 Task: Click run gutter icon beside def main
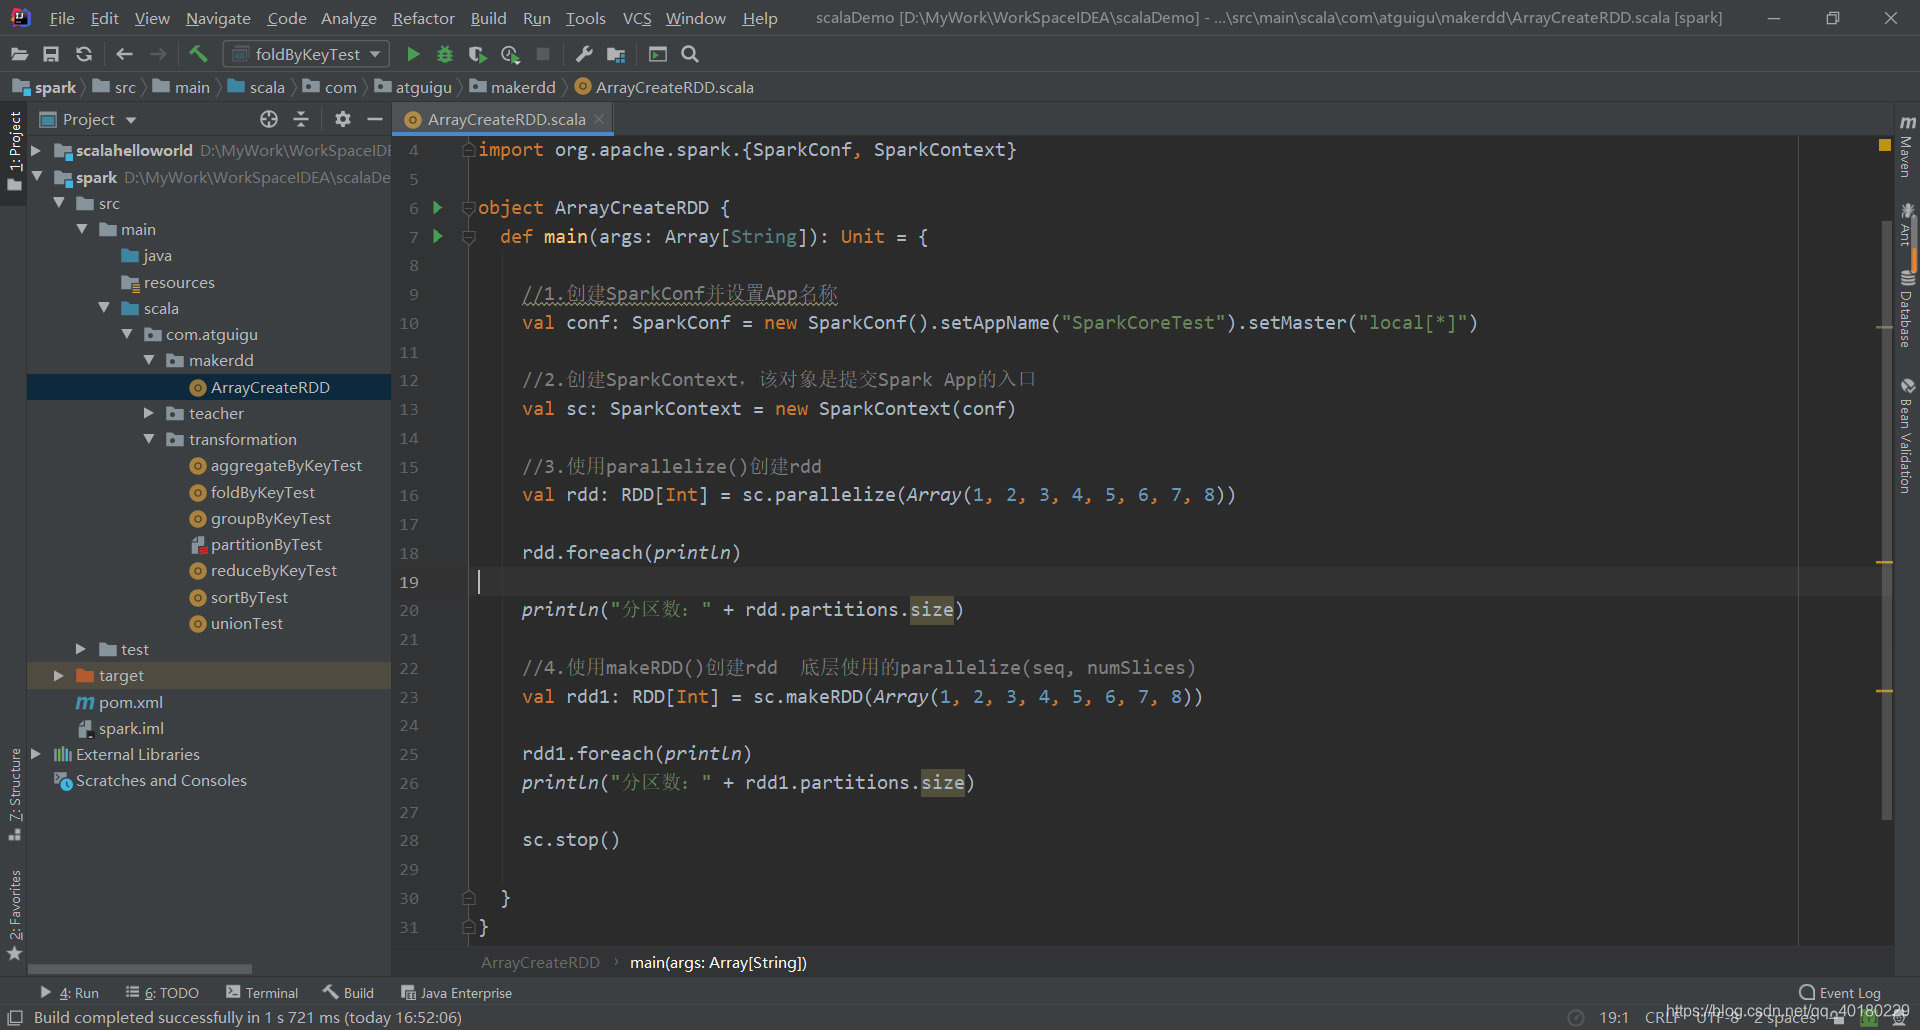pyautogui.click(x=437, y=236)
